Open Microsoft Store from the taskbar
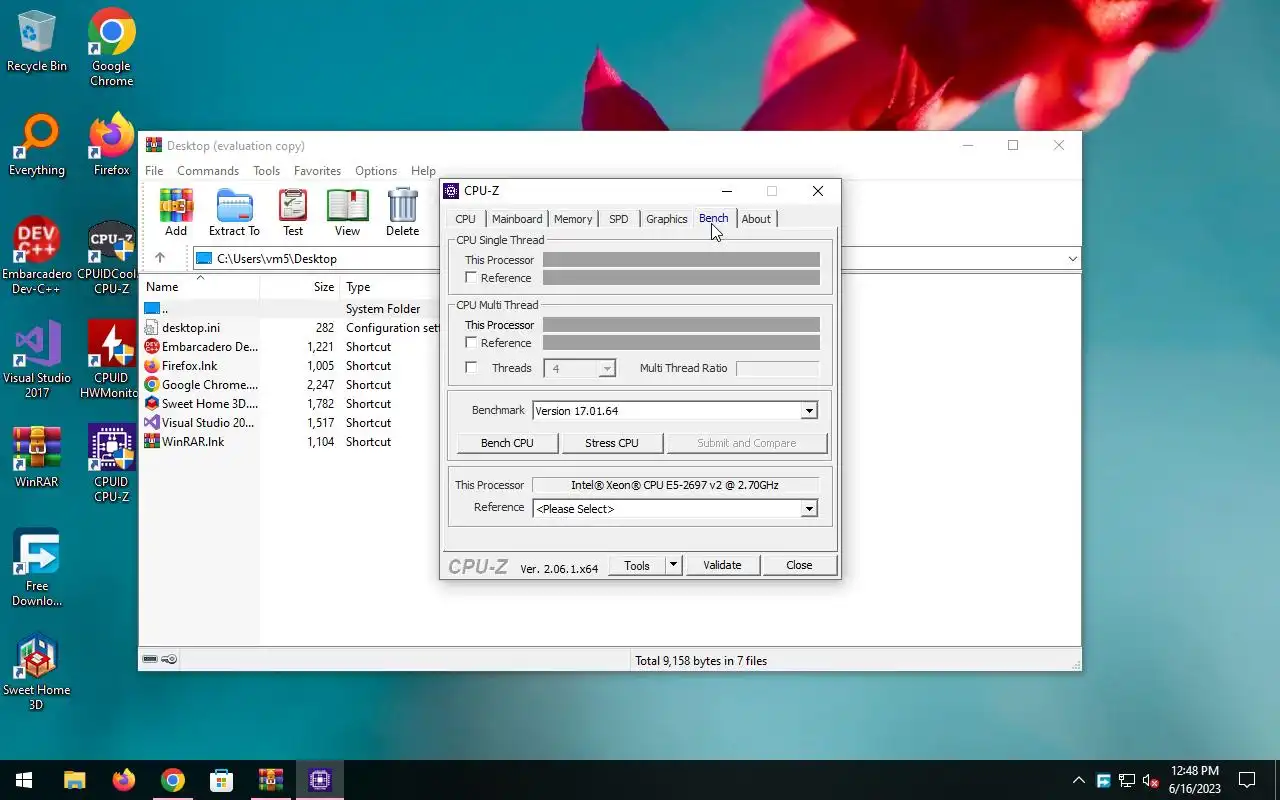Viewport: 1280px width, 800px height. [x=222, y=780]
